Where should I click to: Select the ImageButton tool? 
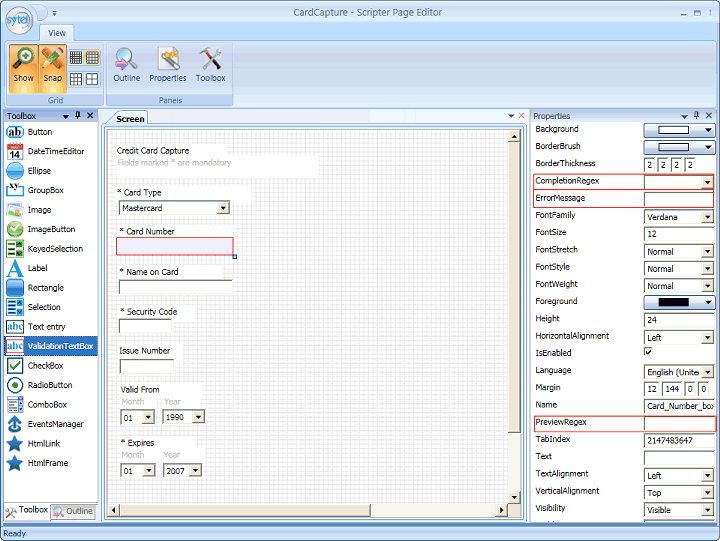(x=51, y=229)
